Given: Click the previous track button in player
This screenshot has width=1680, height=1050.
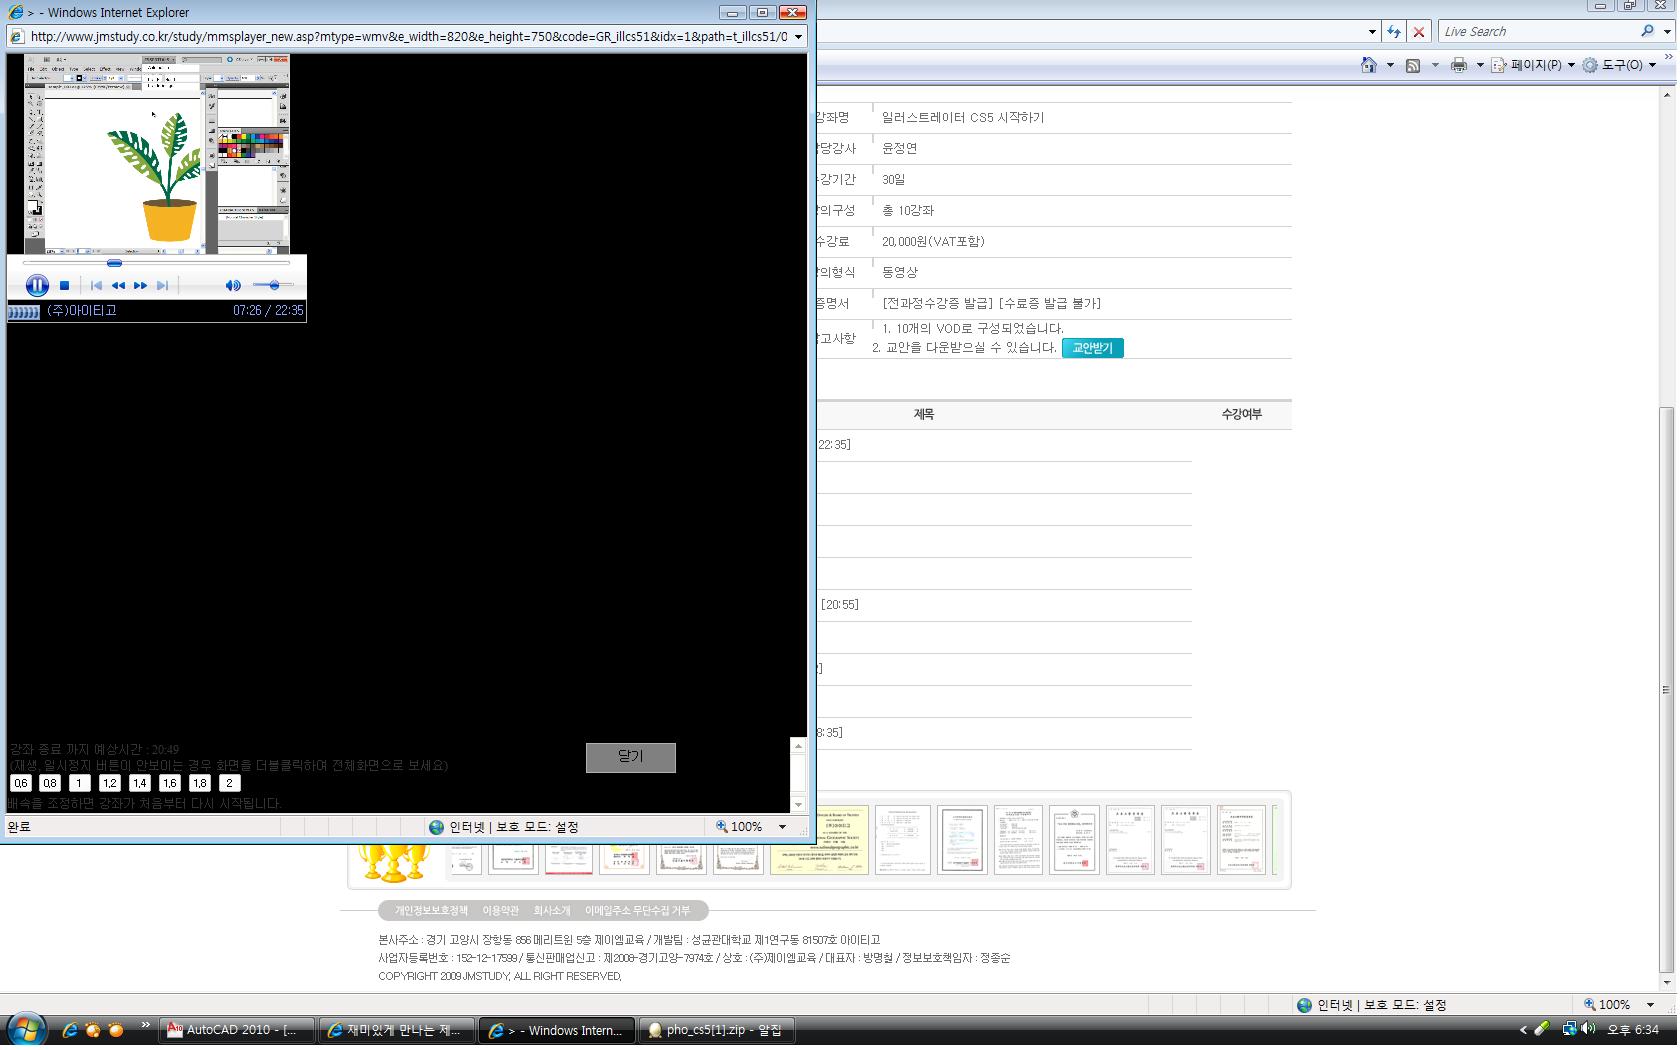Looking at the screenshot, I should click(x=96, y=286).
